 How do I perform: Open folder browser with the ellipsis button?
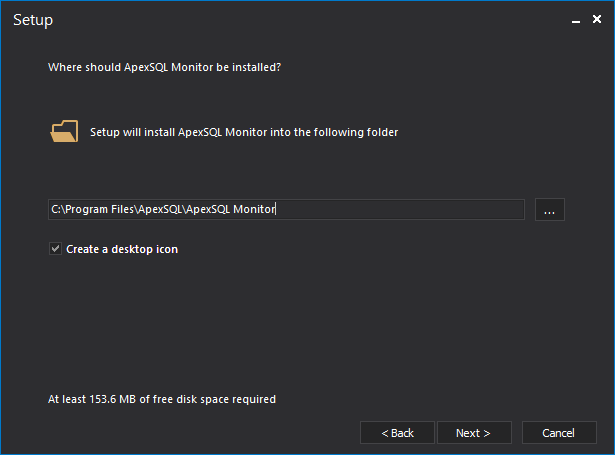(x=549, y=209)
